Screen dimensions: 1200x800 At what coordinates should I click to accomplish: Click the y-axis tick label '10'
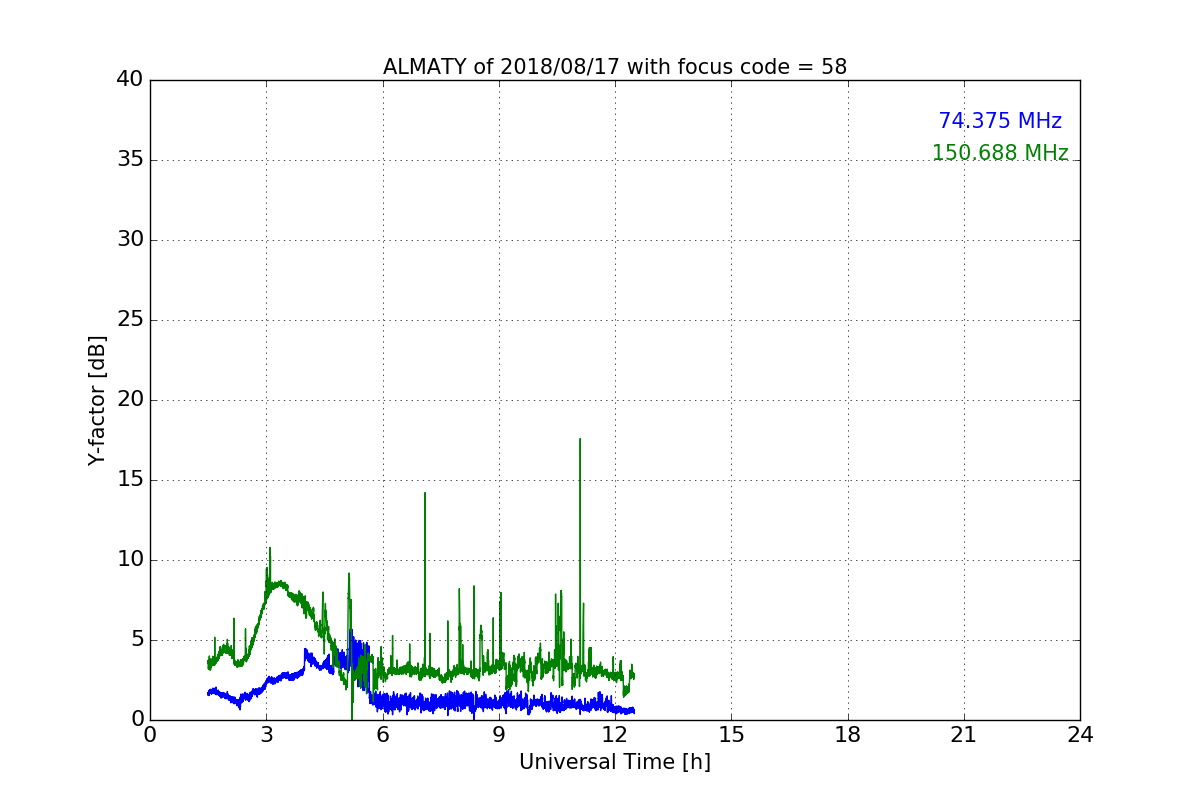click(130, 560)
